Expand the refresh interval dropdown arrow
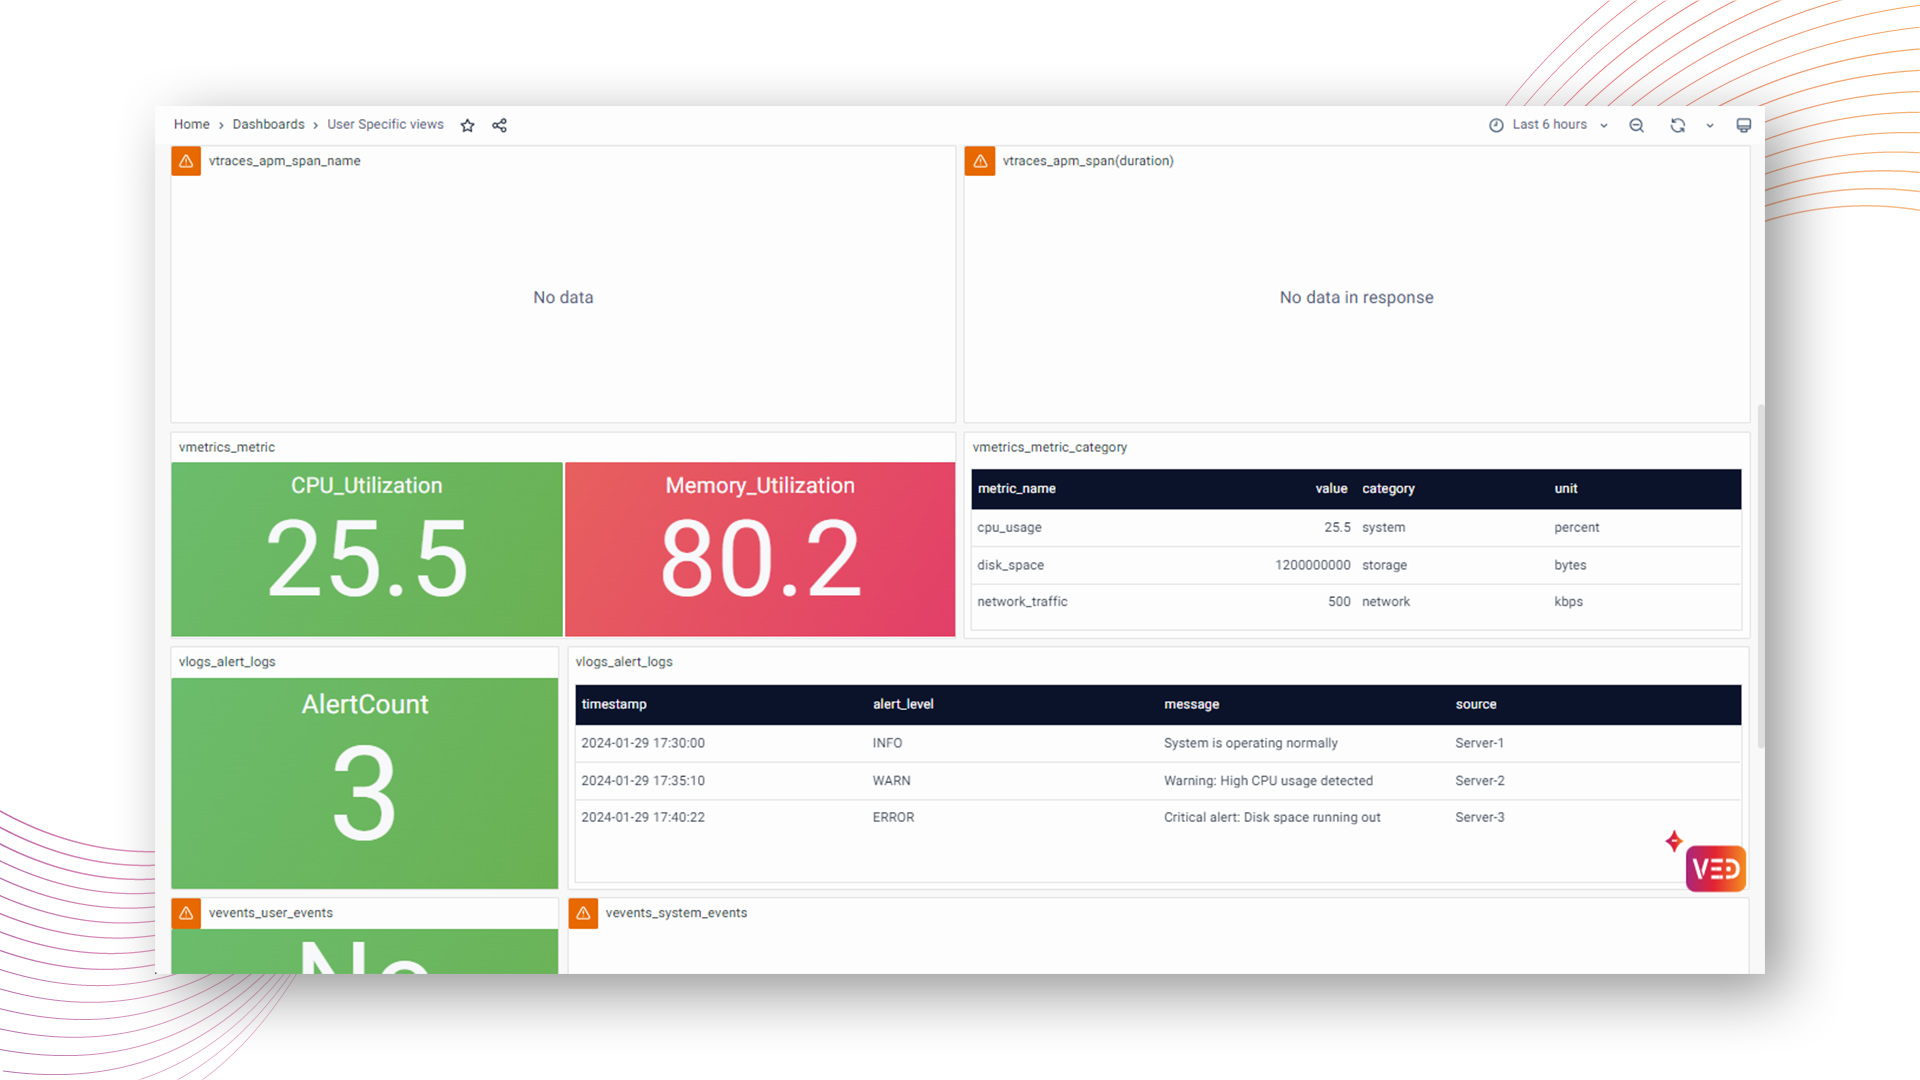The height and width of the screenshot is (1080, 1920). pos(1710,126)
